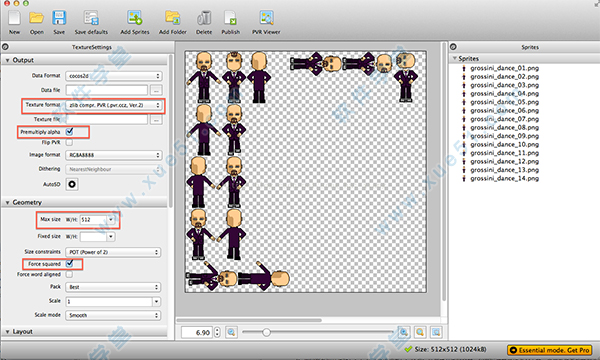Click the Add Sprites icon
The width and height of the screenshot is (600, 360).
[x=135, y=18]
